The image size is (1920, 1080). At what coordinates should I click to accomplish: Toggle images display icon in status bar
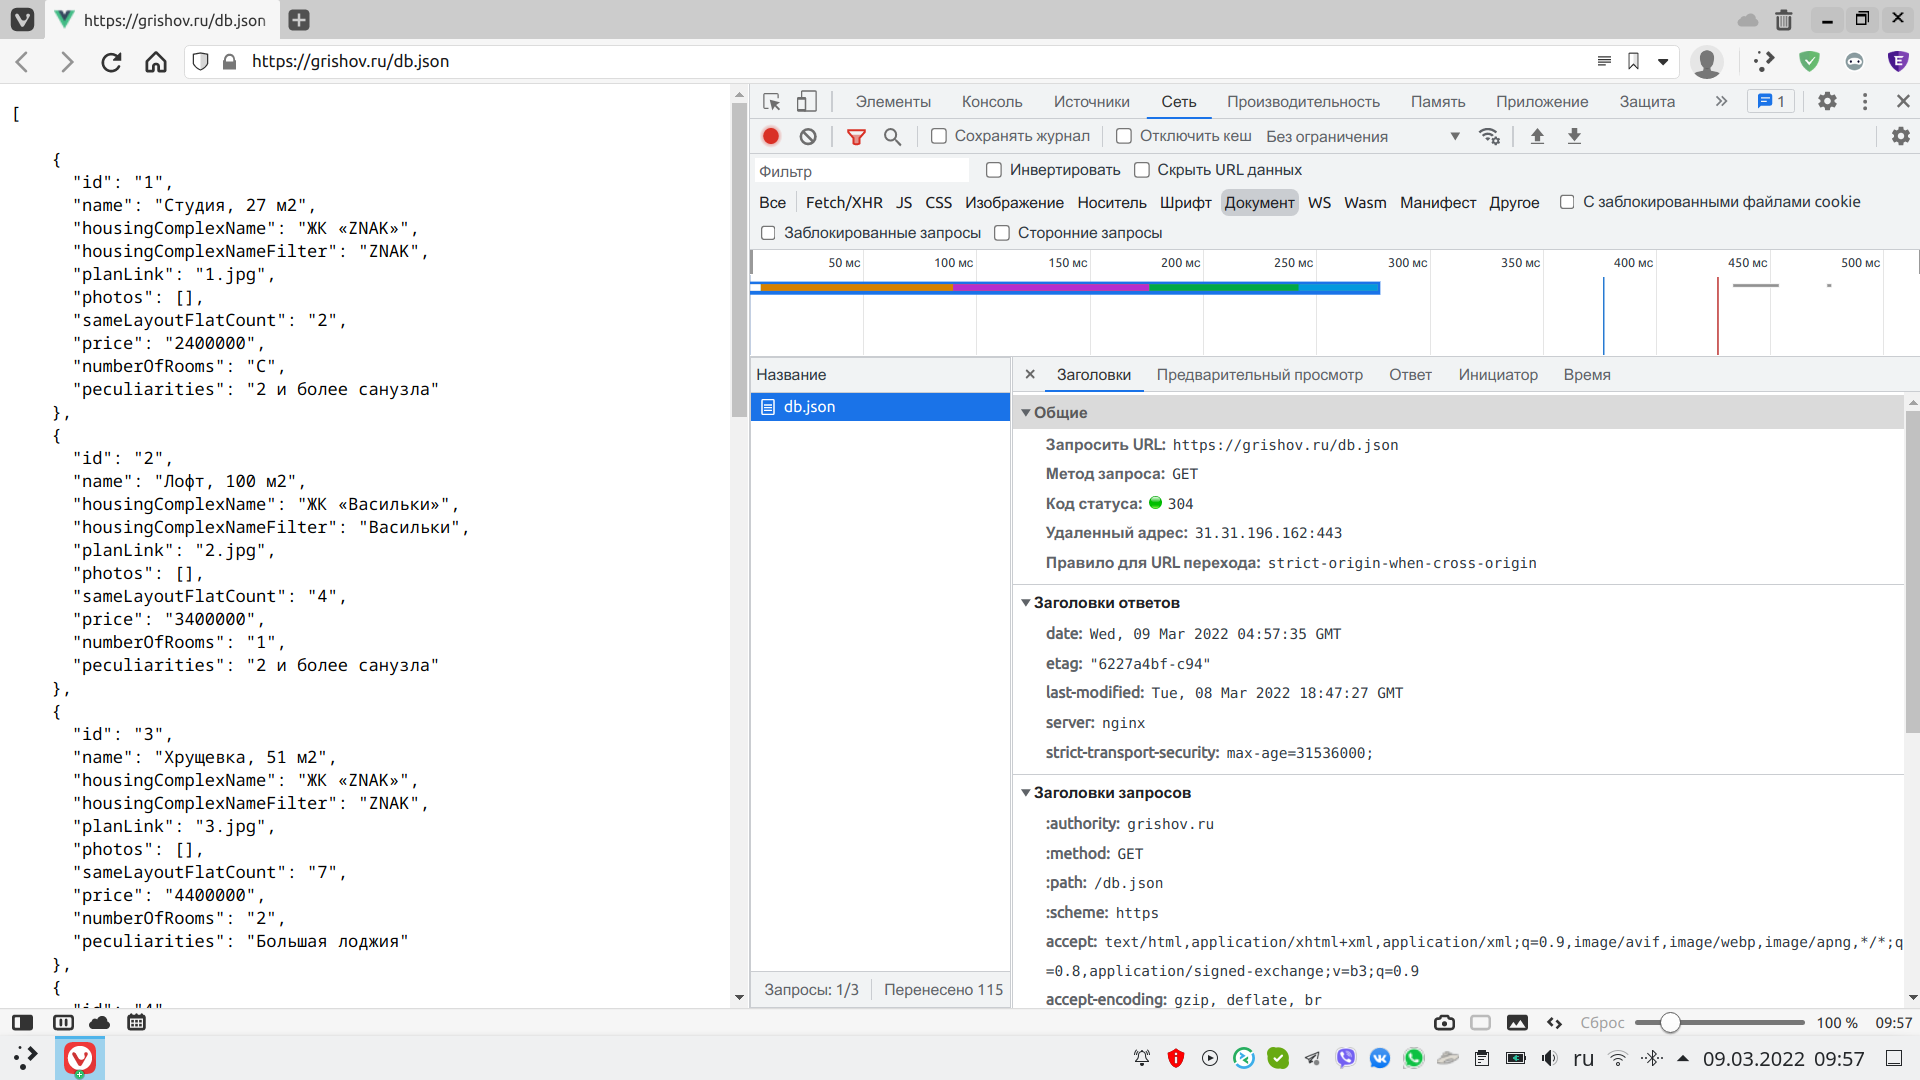pos(1517,1022)
